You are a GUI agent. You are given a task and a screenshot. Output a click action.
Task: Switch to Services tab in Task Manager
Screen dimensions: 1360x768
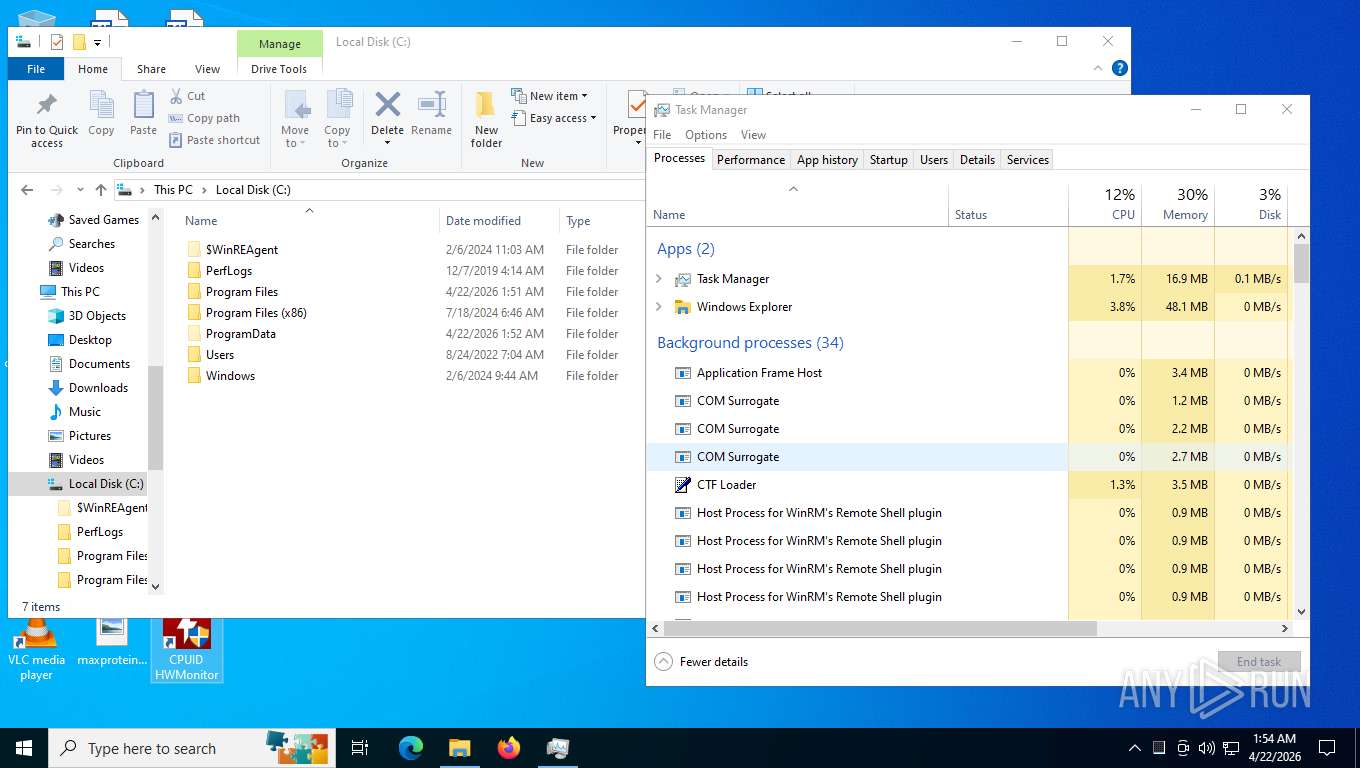point(1028,160)
